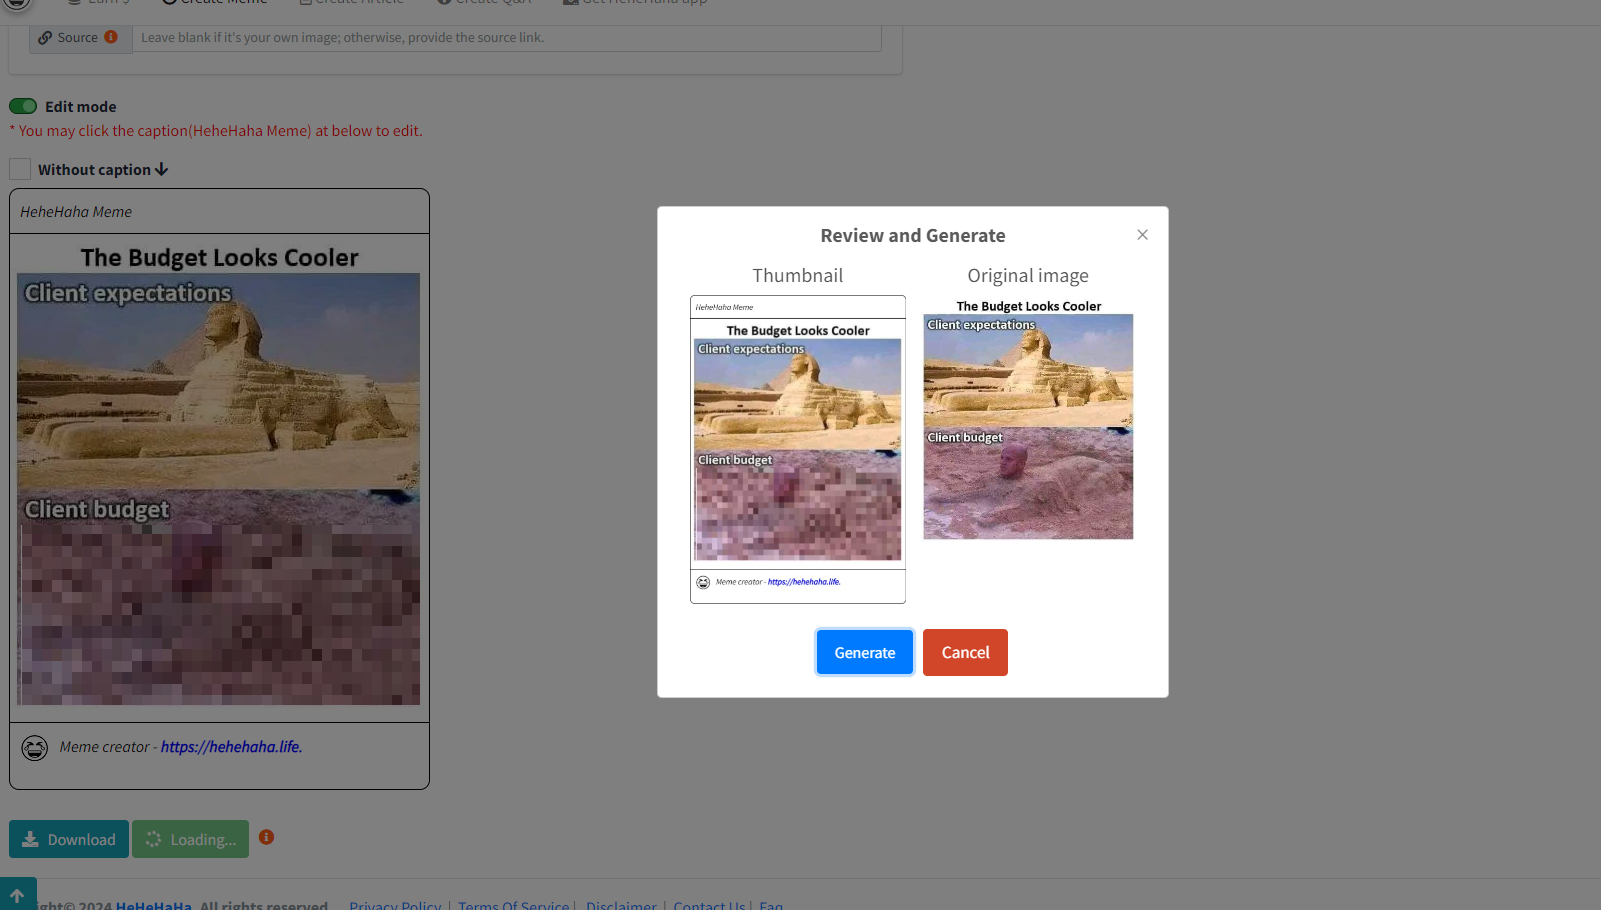Close the Review and Generate dialog via X
The image size is (1601, 910).
1142,235
